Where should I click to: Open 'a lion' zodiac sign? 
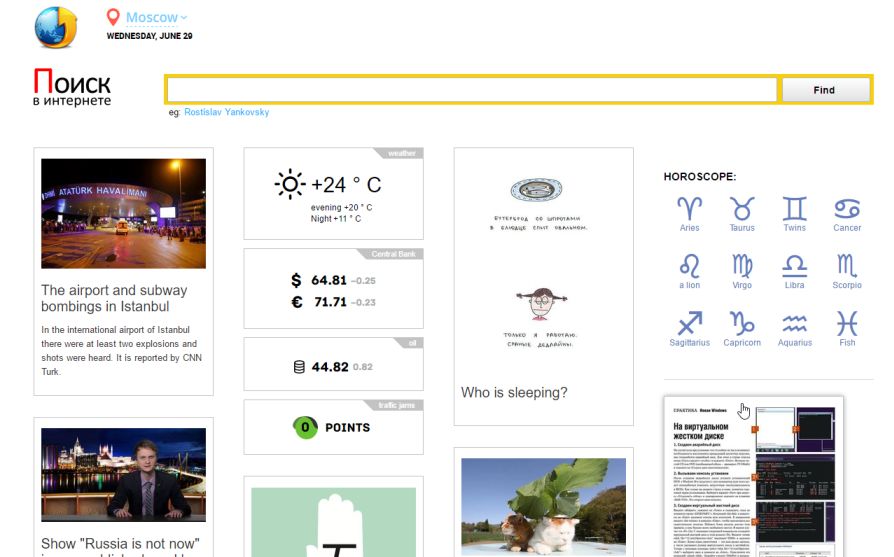(x=689, y=266)
